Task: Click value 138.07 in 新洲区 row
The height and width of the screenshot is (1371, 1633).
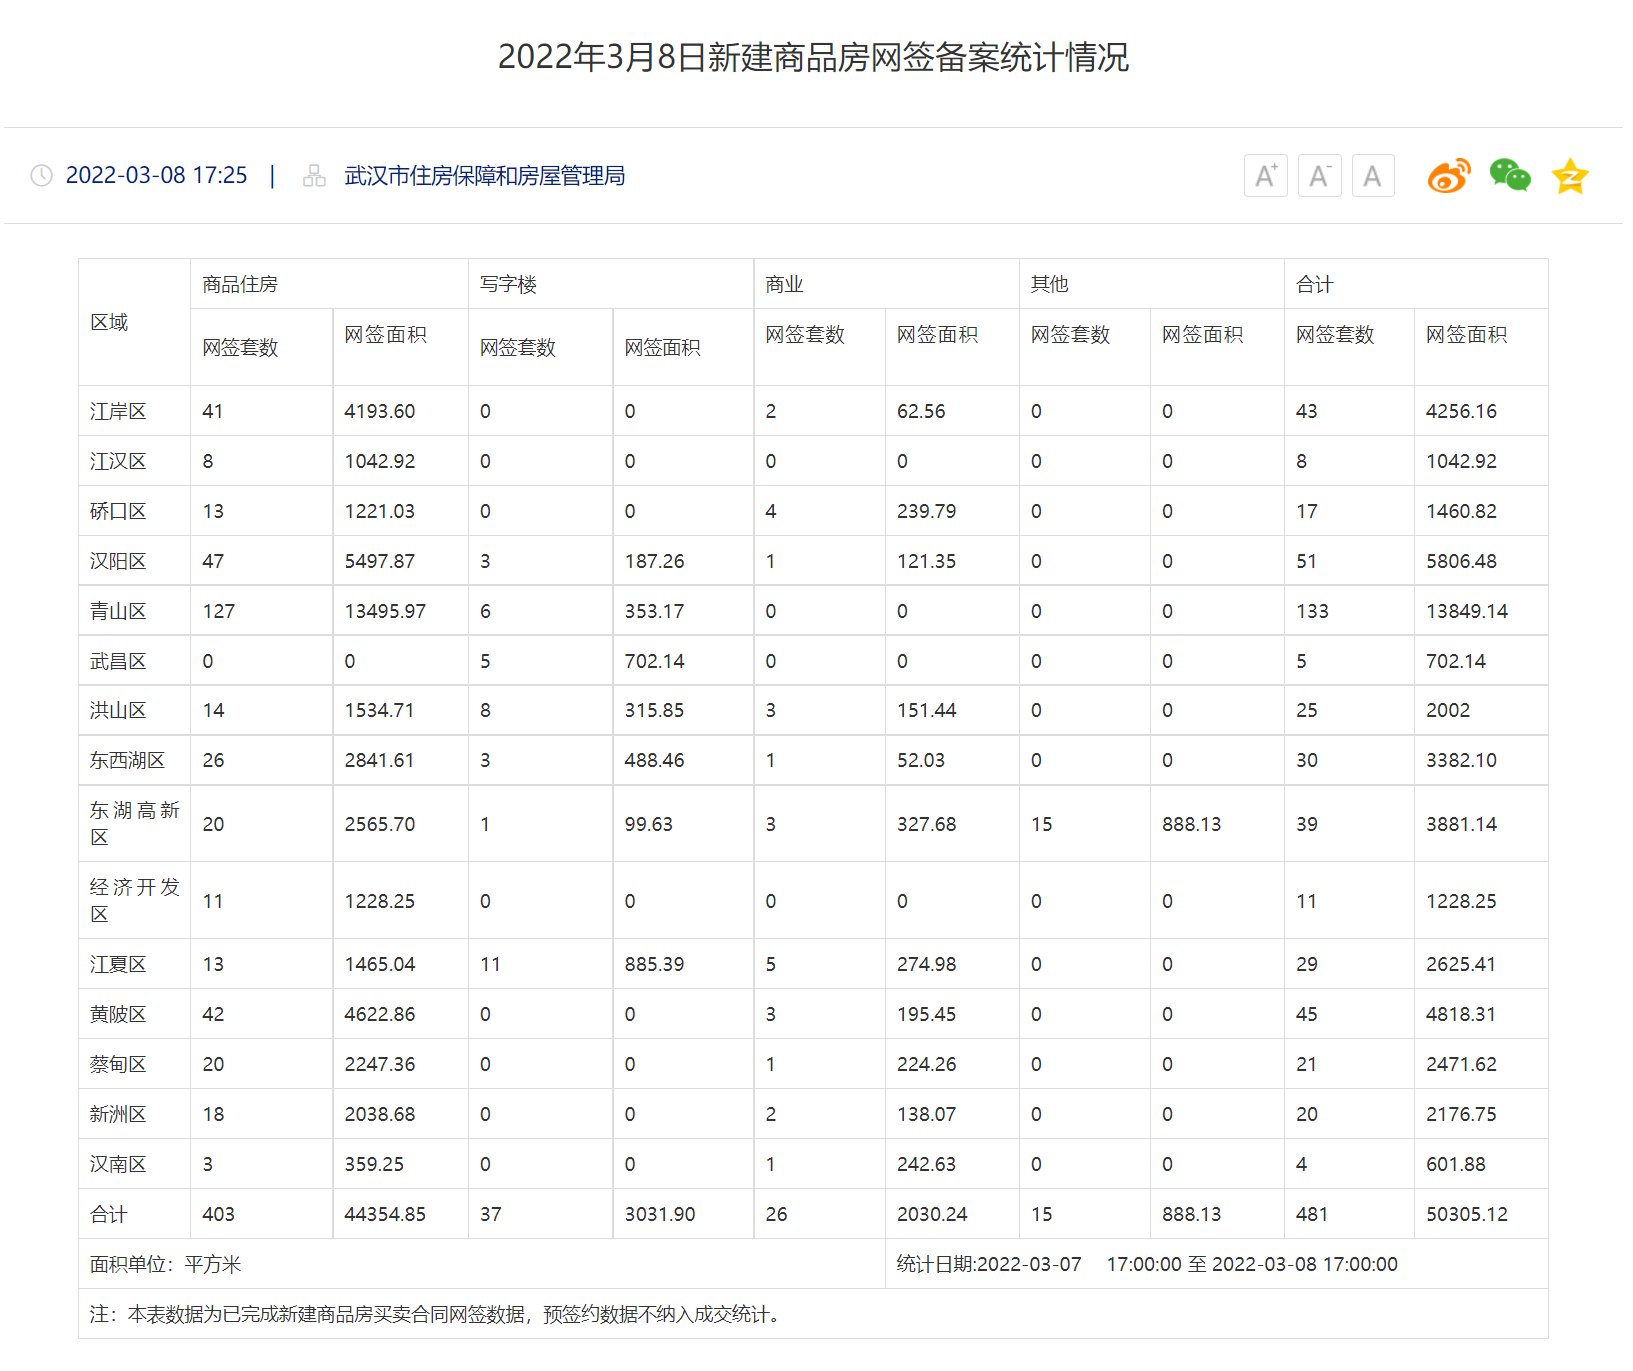Action: [x=927, y=1114]
